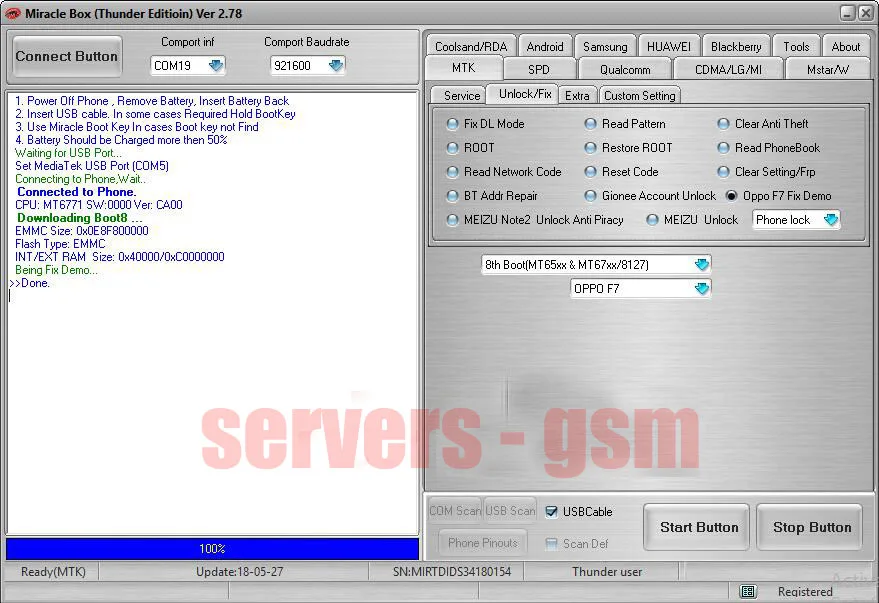Image resolution: width=879 pixels, height=603 pixels.
Task: Select the ROOT radio option
Action: (x=452, y=148)
